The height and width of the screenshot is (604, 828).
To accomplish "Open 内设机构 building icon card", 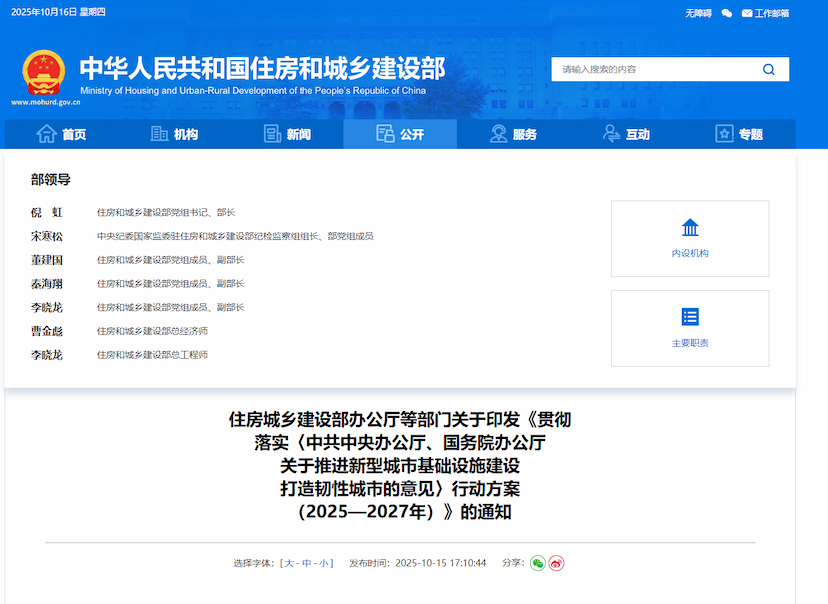I will [690, 238].
